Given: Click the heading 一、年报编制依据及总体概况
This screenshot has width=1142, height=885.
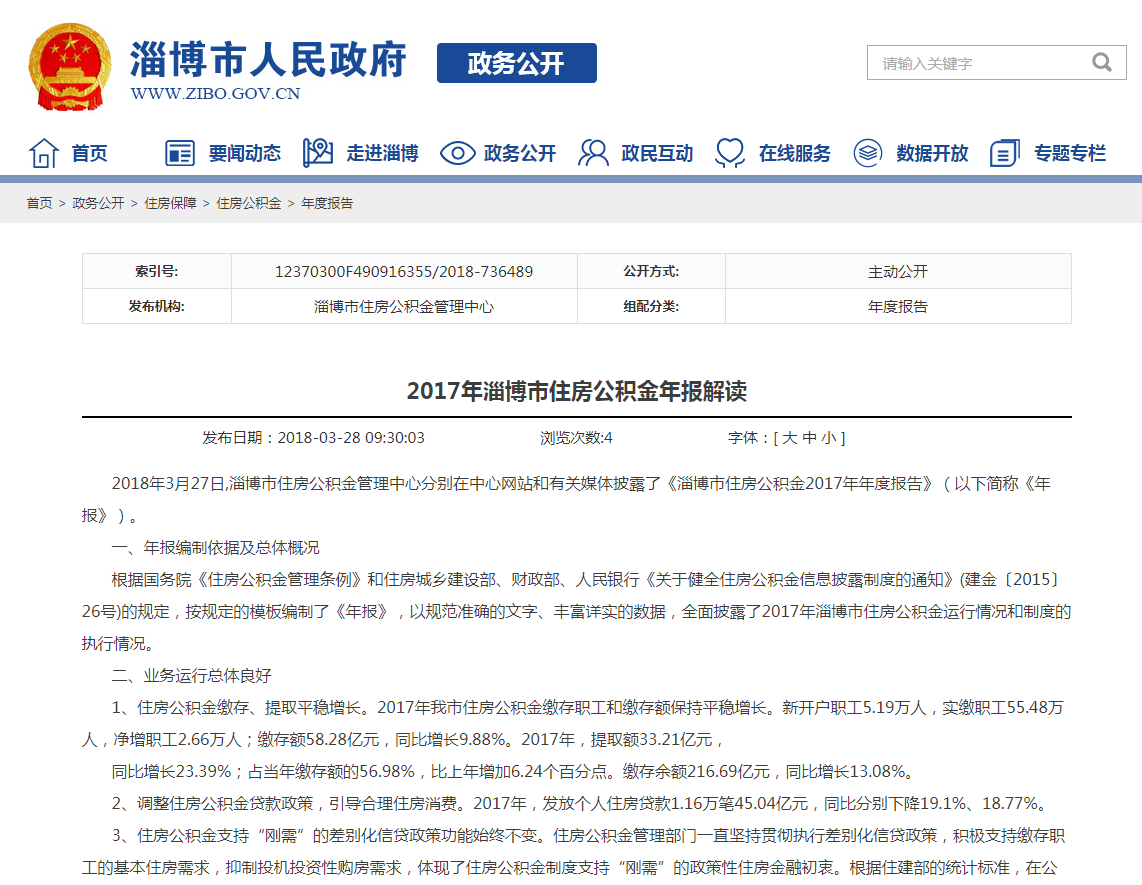Looking at the screenshot, I should 216,548.
